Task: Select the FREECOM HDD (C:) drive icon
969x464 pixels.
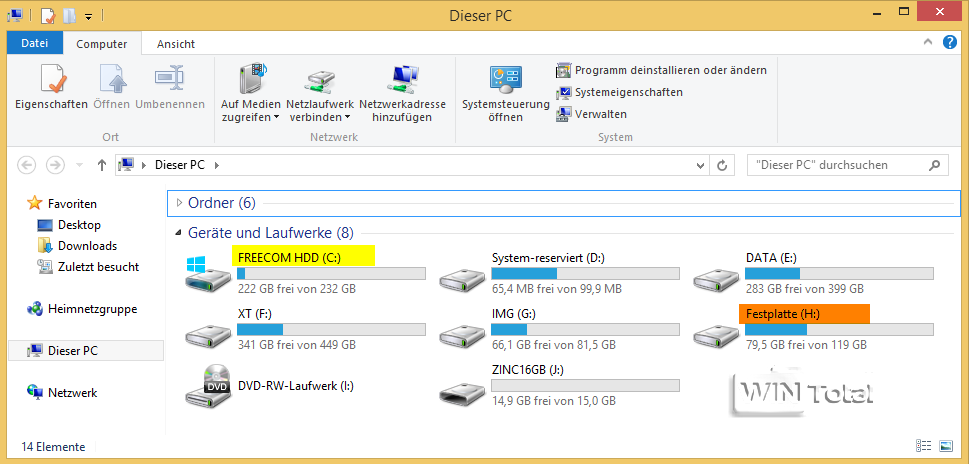Action: 208,275
